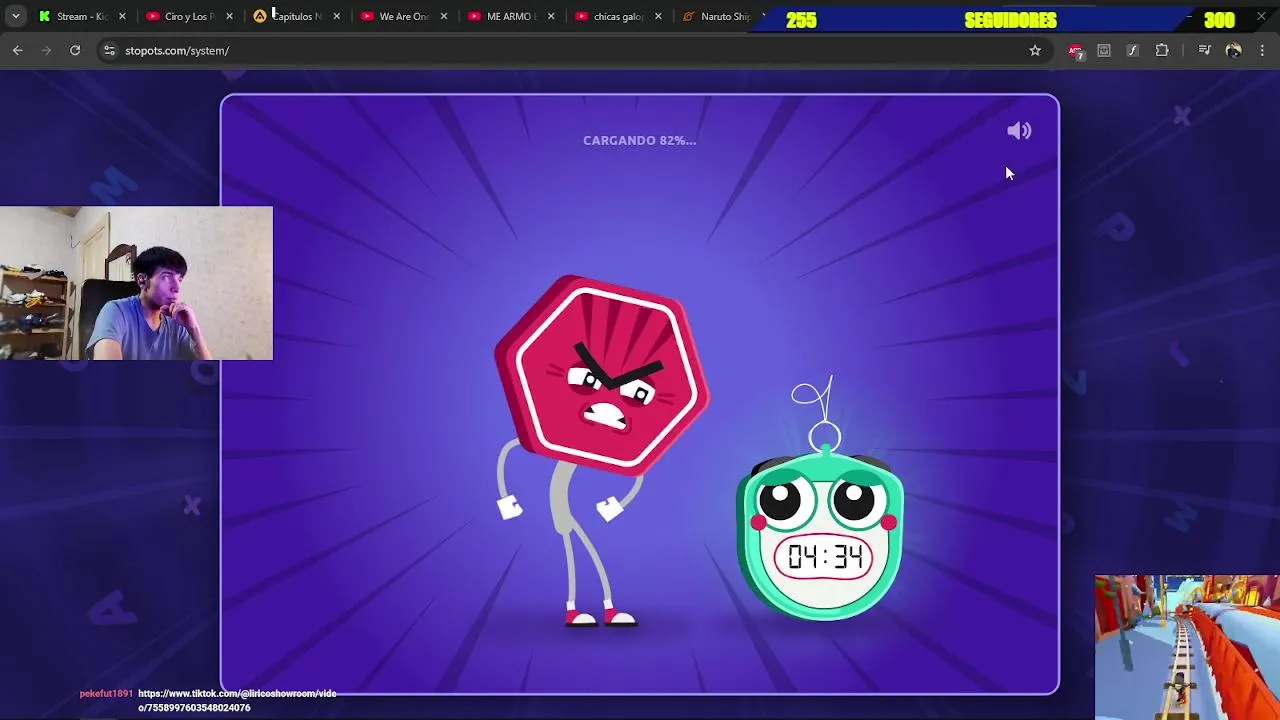Click the webcam overlay video
Viewport: 1280px width, 720px height.
click(x=136, y=283)
